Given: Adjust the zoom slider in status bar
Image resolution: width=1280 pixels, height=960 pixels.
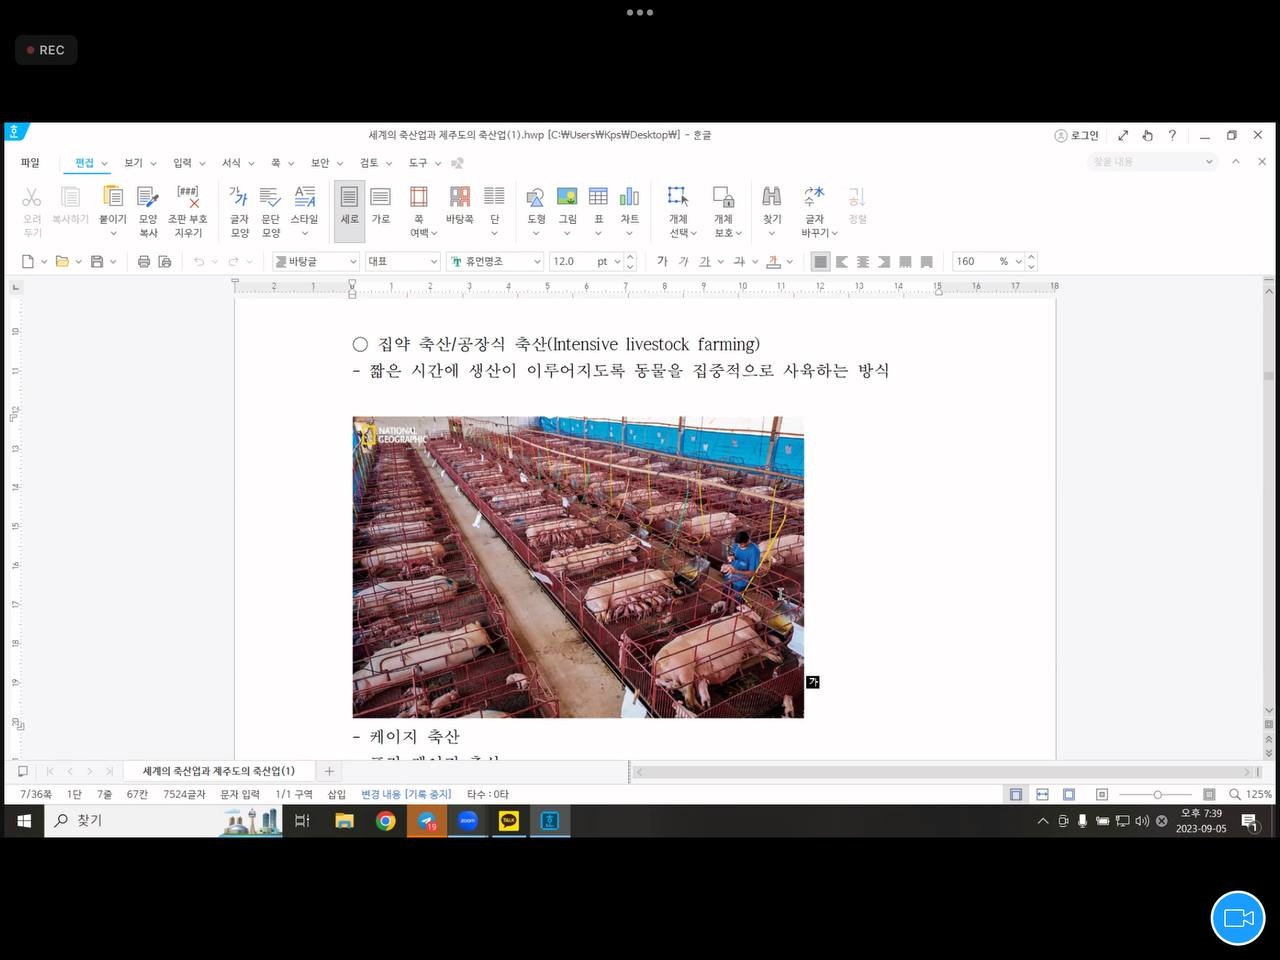Looking at the screenshot, I should pyautogui.click(x=1157, y=794).
